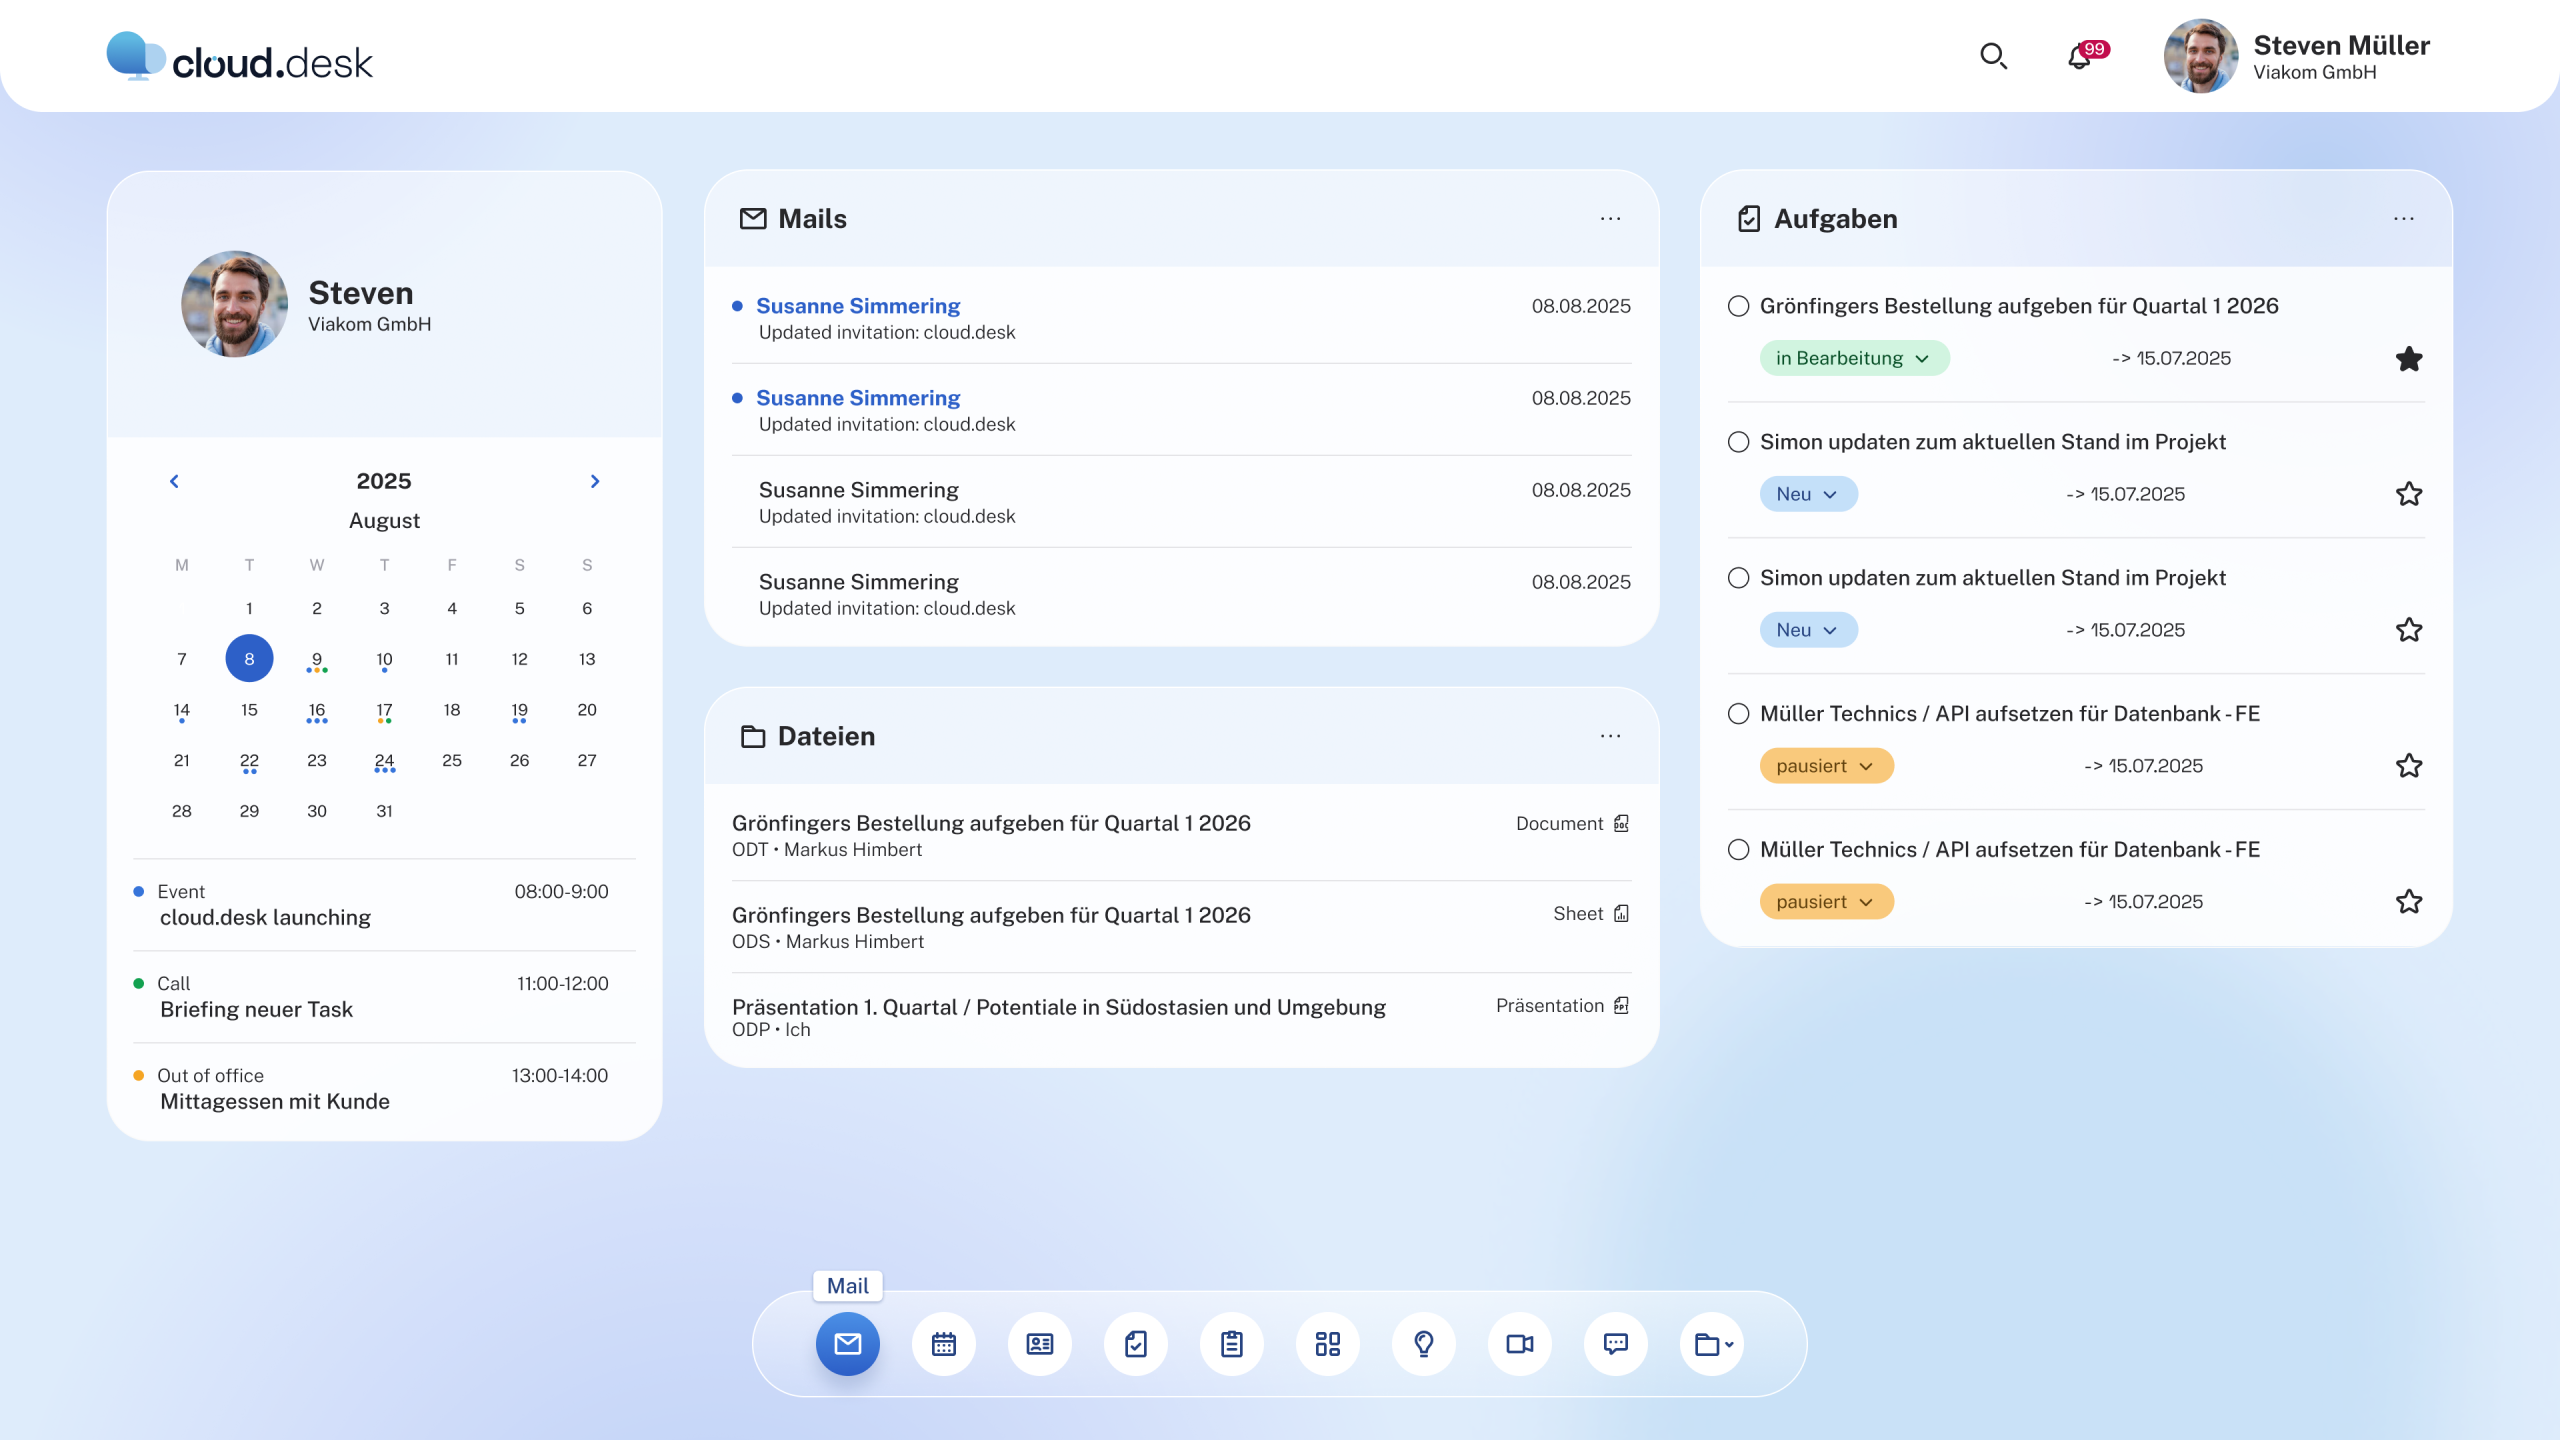Open the first 'pausiert' status dropdown
This screenshot has width=2560, height=1440.
tap(1826, 766)
